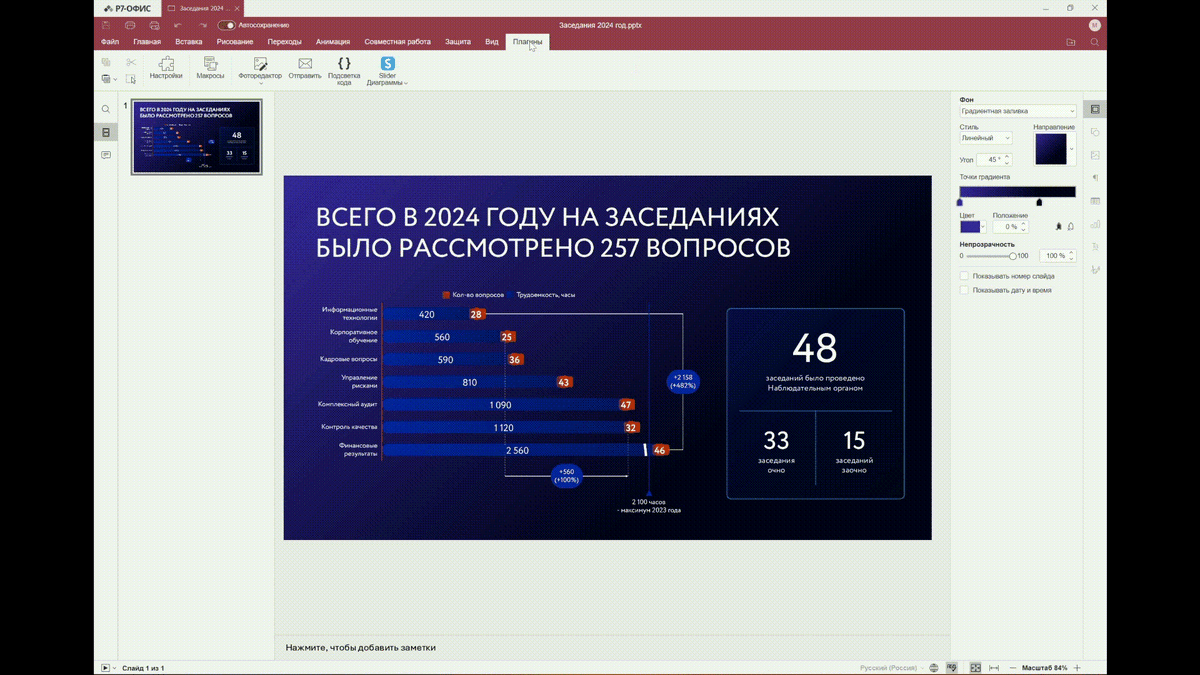
Task: Click the set document language globe icon
Action: [933, 668]
